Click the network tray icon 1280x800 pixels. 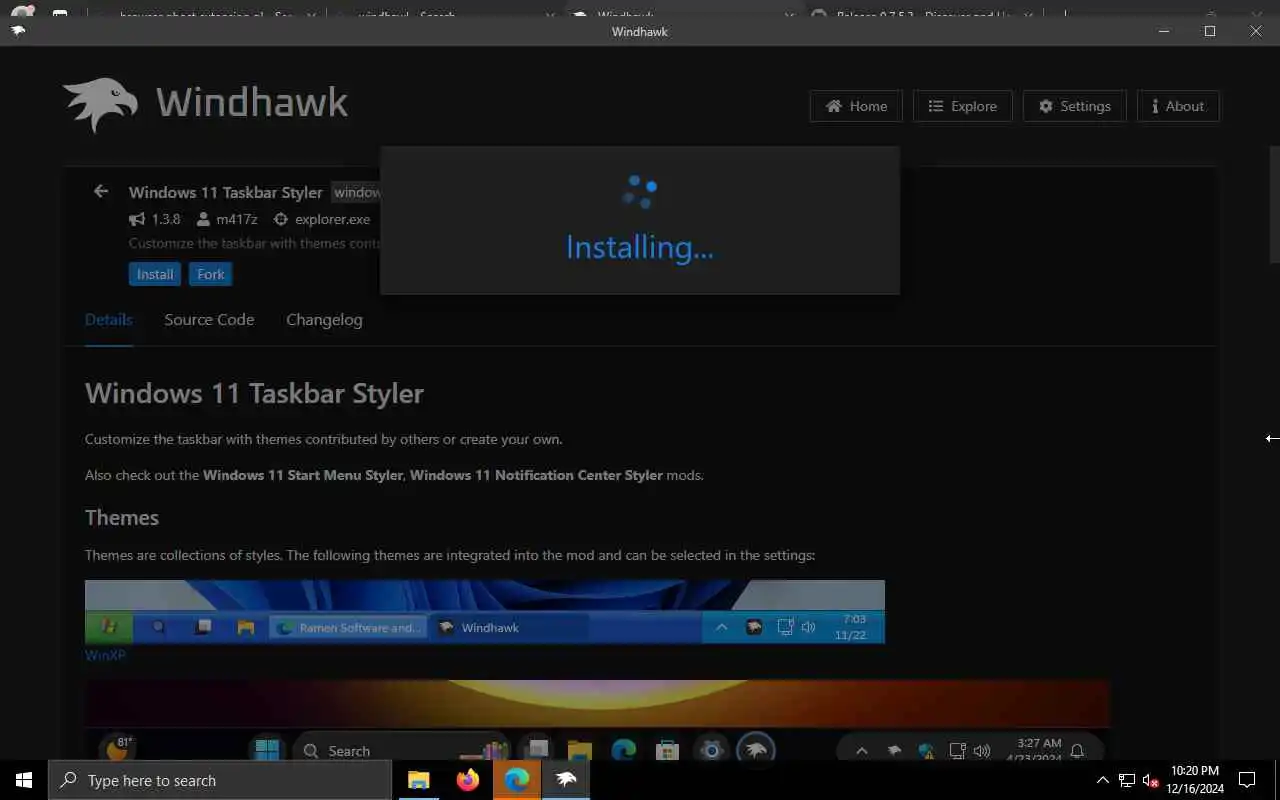point(1127,780)
